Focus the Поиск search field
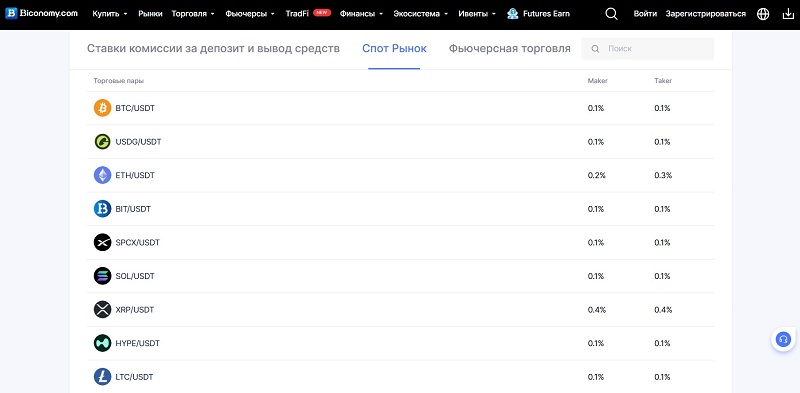Viewport: 800px width, 393px height. (648, 49)
